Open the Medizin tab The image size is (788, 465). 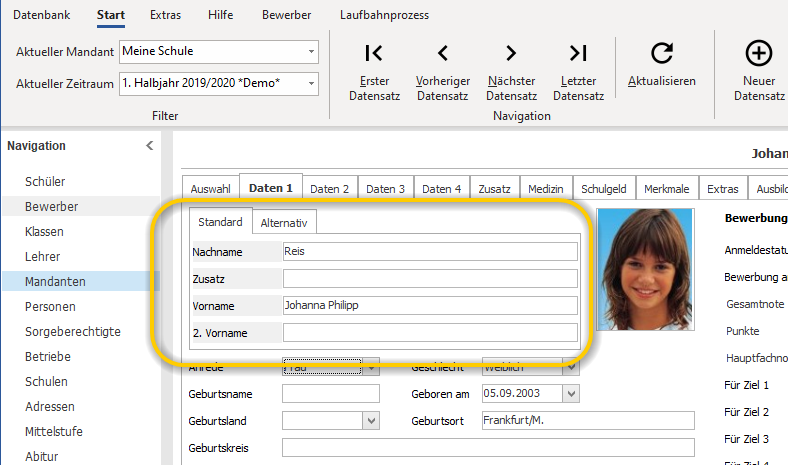pyautogui.click(x=546, y=189)
